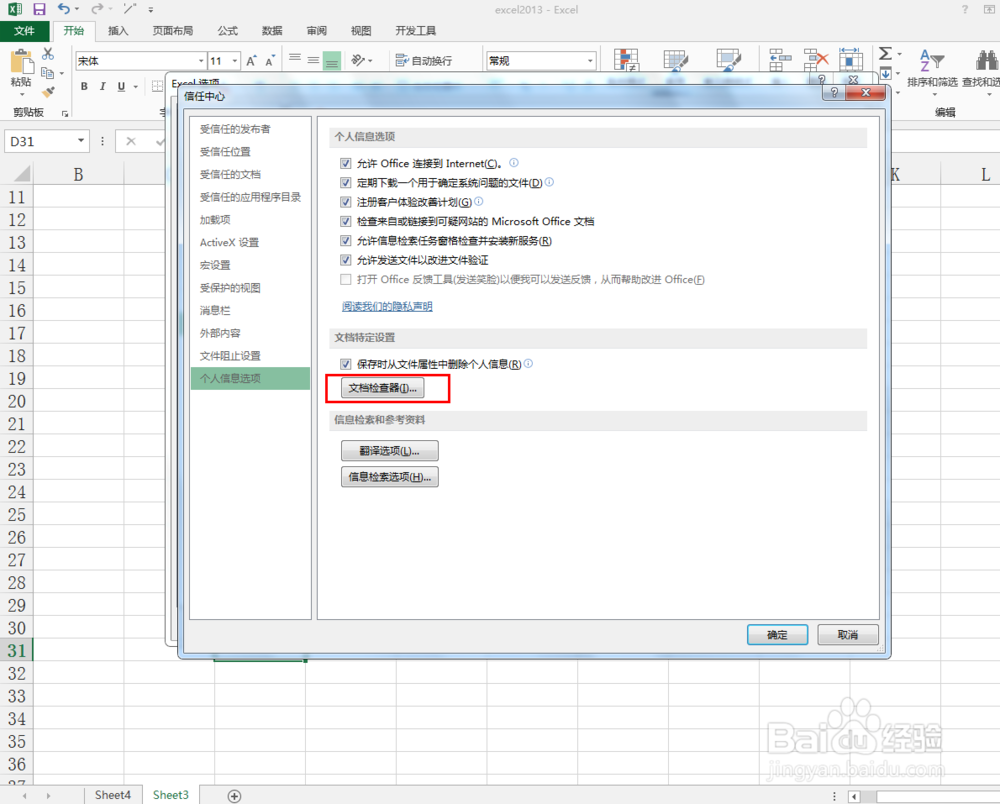Uncheck 保存时从文件属性中删除个人信息
The height and width of the screenshot is (804, 1000).
345,364
